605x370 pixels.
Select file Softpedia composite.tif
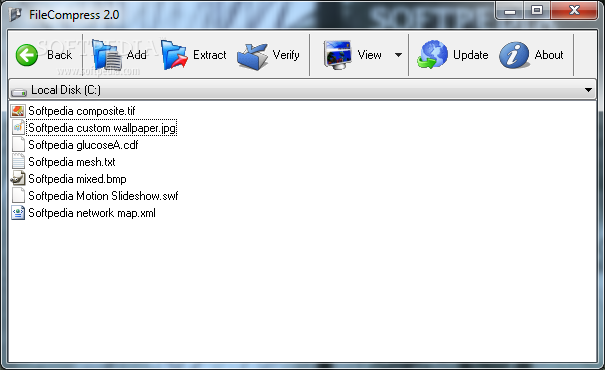point(82,111)
